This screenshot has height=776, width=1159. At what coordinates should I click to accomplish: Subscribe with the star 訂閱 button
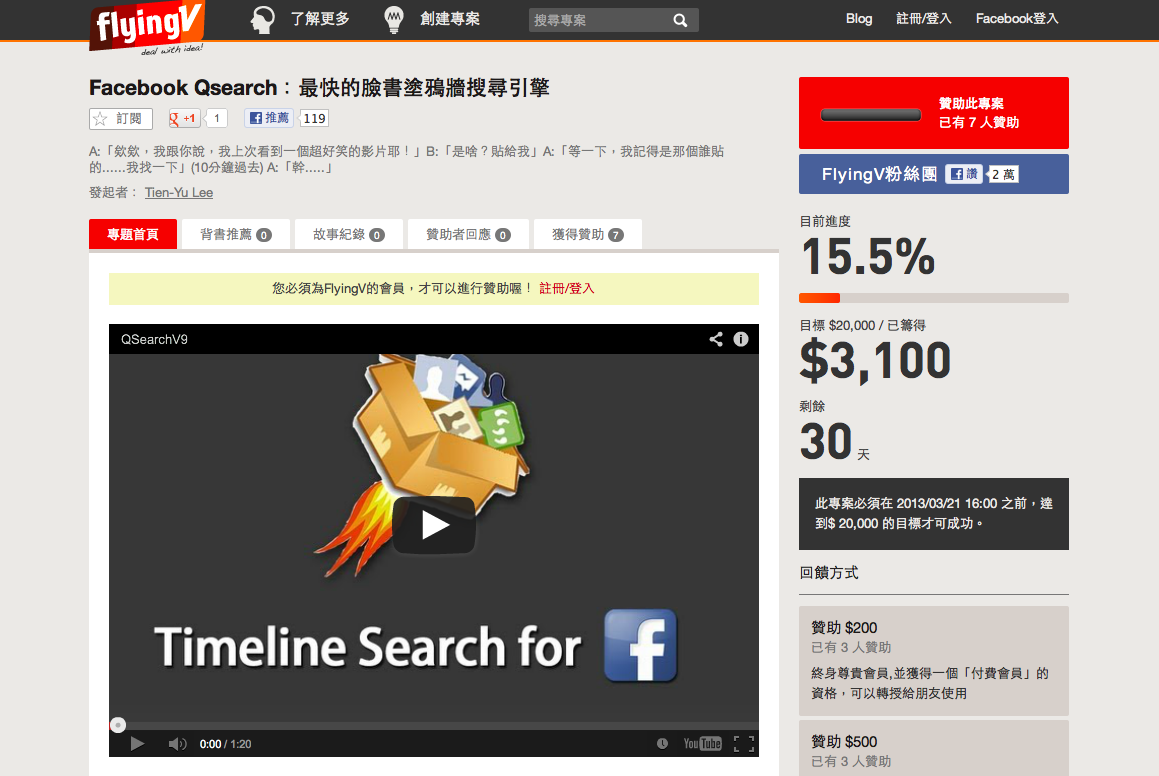point(120,118)
